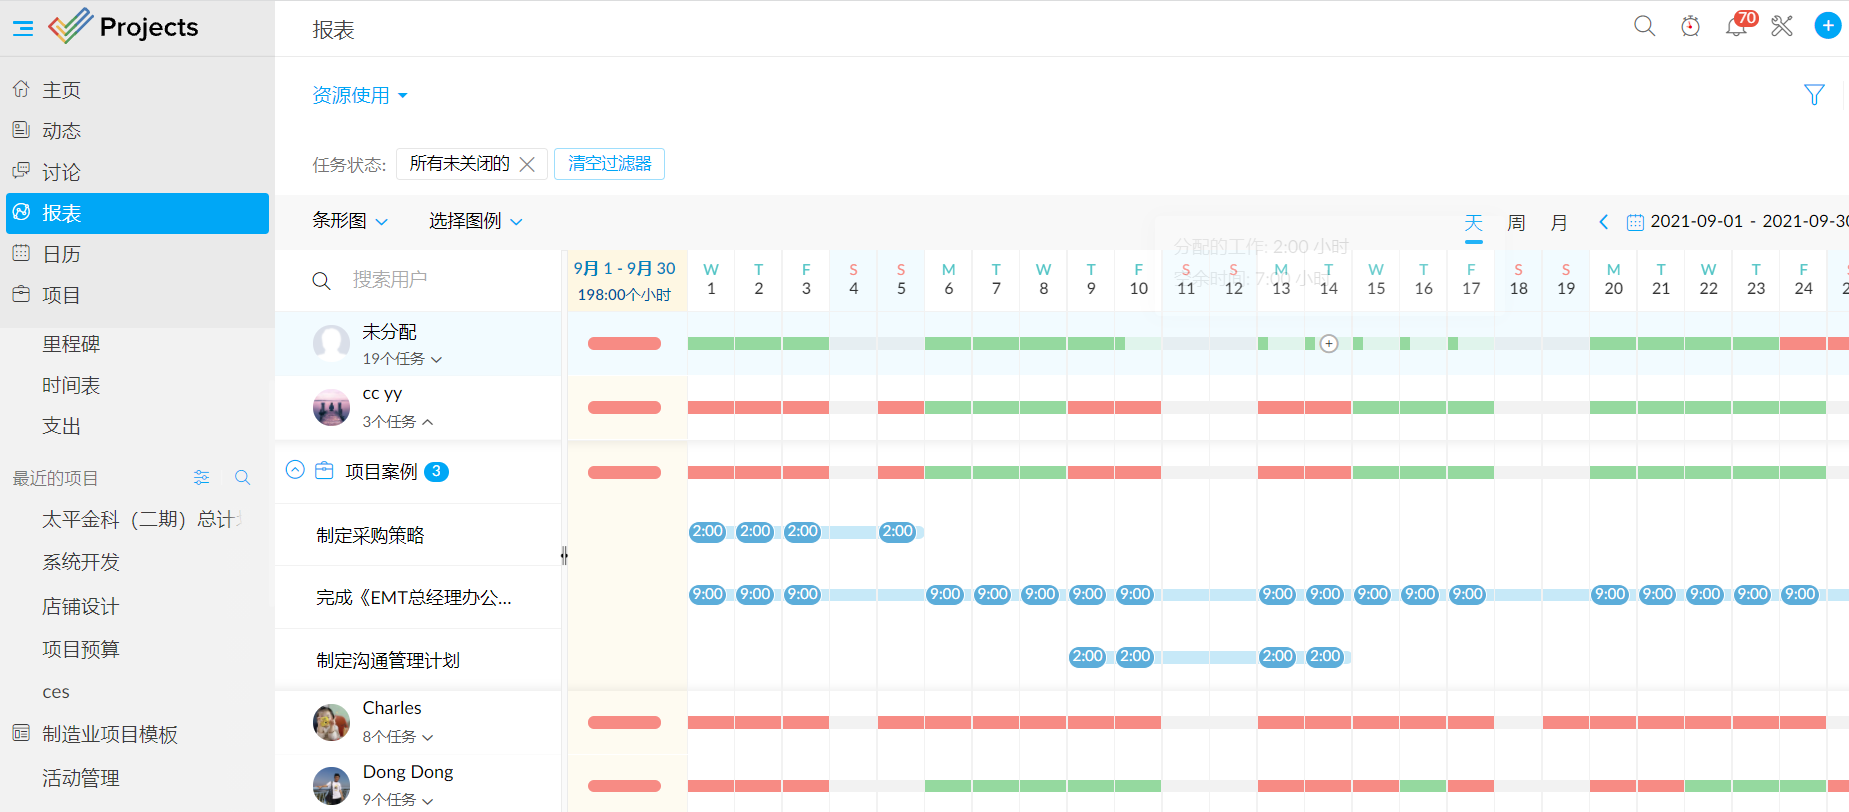Open the setup tools icon
The width and height of the screenshot is (1849, 812).
[1782, 26]
